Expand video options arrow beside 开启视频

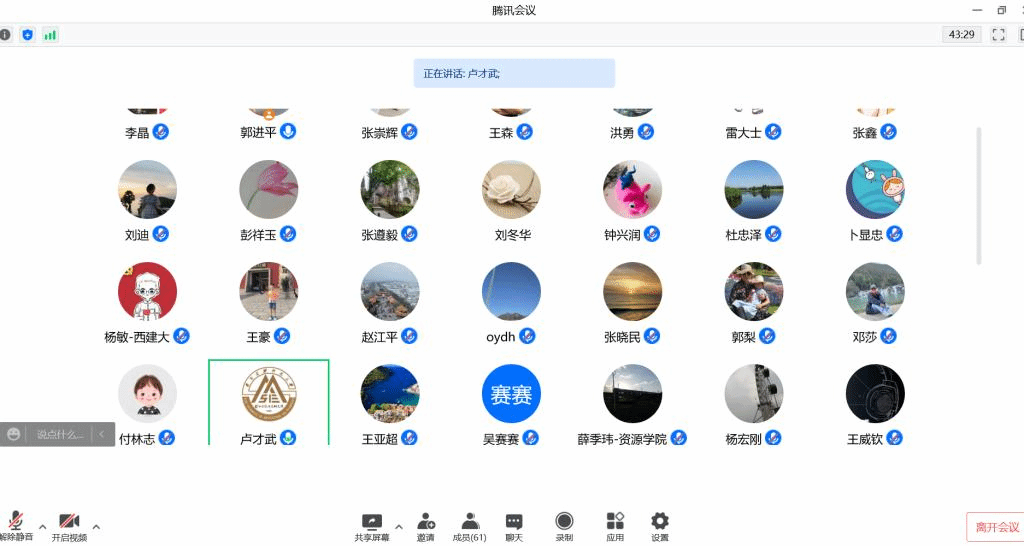coord(96,526)
